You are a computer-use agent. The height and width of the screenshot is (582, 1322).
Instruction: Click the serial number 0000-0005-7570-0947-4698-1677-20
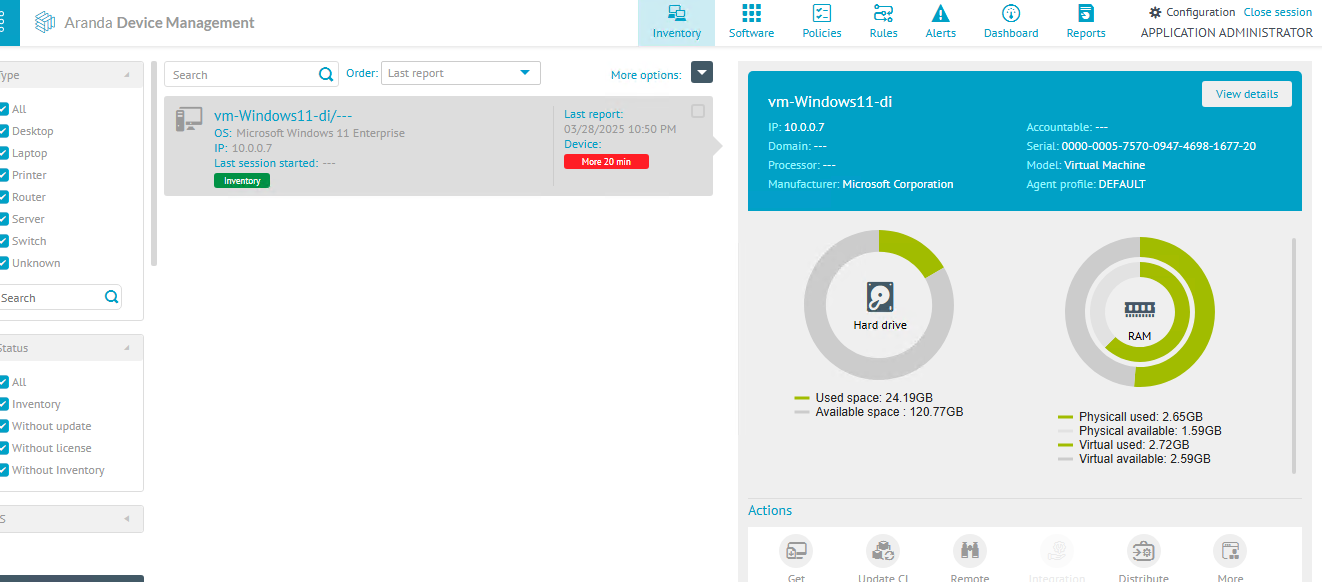[x=1159, y=146]
